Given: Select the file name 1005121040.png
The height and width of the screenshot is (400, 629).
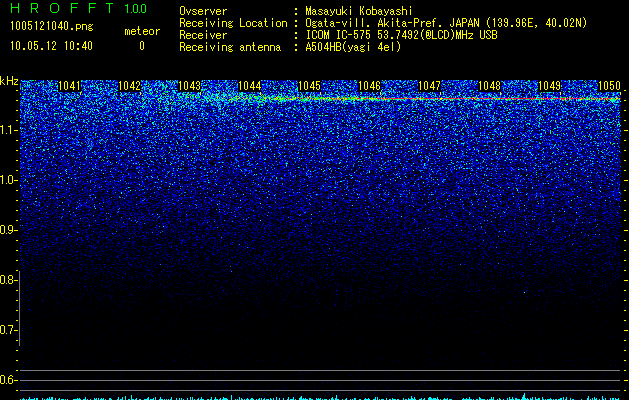Looking at the screenshot, I should pyautogui.click(x=52, y=26).
